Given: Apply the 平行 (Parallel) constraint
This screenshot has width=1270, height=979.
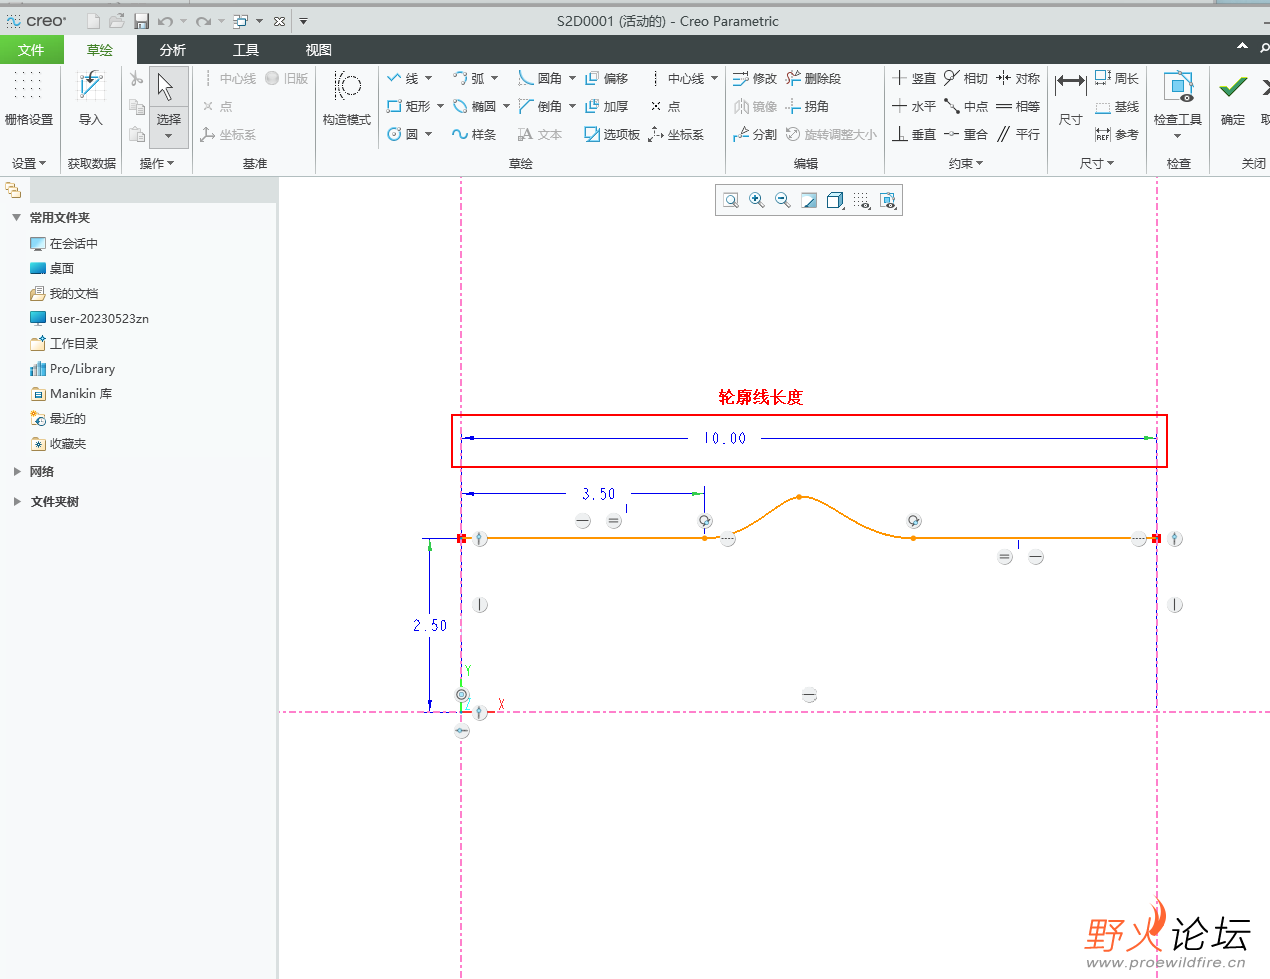Looking at the screenshot, I should (x=1018, y=134).
